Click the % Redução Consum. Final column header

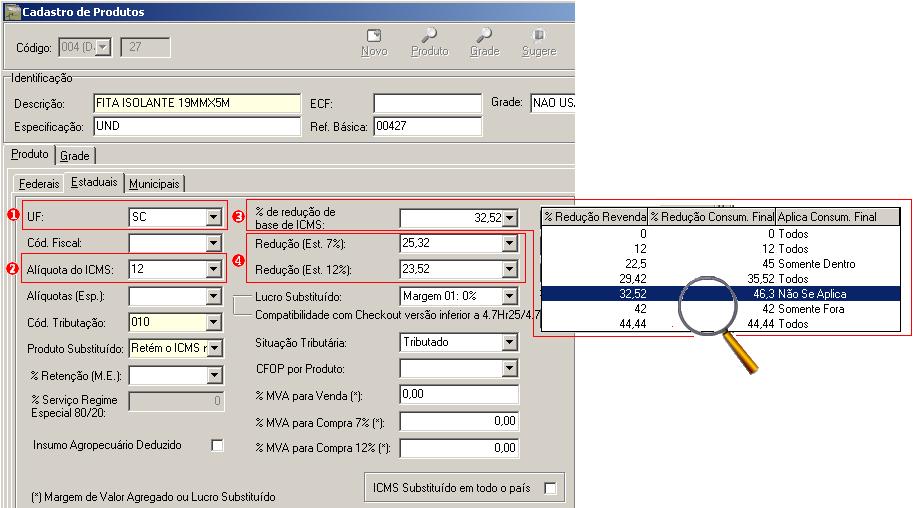tap(712, 217)
